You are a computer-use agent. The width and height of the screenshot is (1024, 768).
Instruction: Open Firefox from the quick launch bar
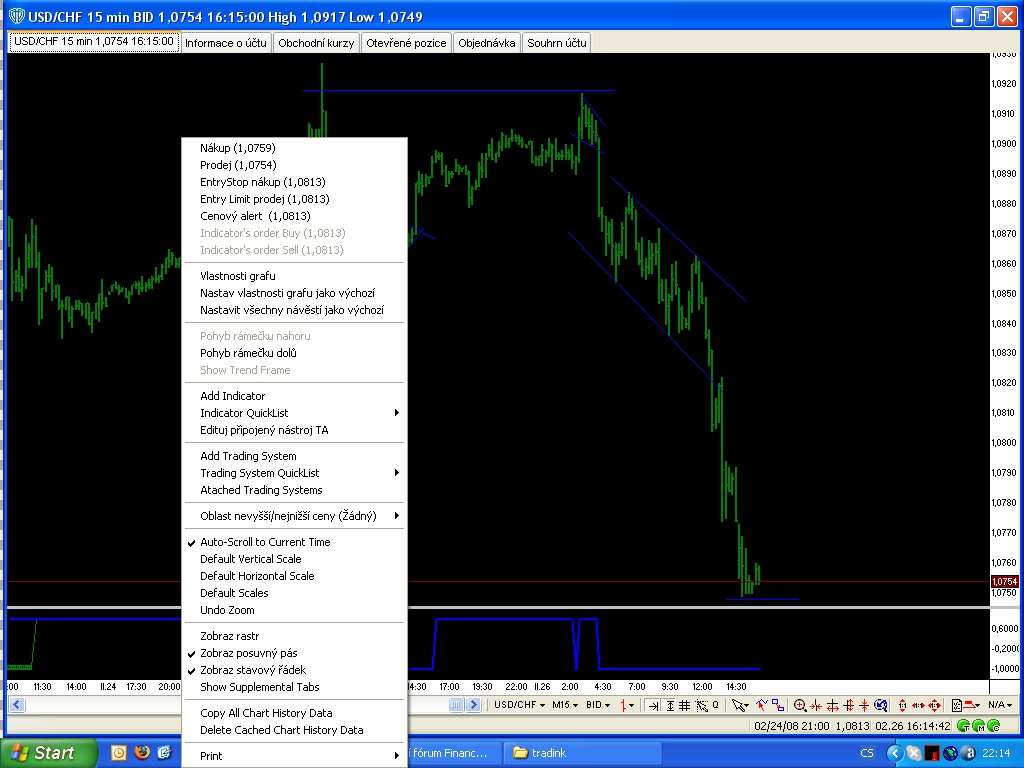point(142,753)
